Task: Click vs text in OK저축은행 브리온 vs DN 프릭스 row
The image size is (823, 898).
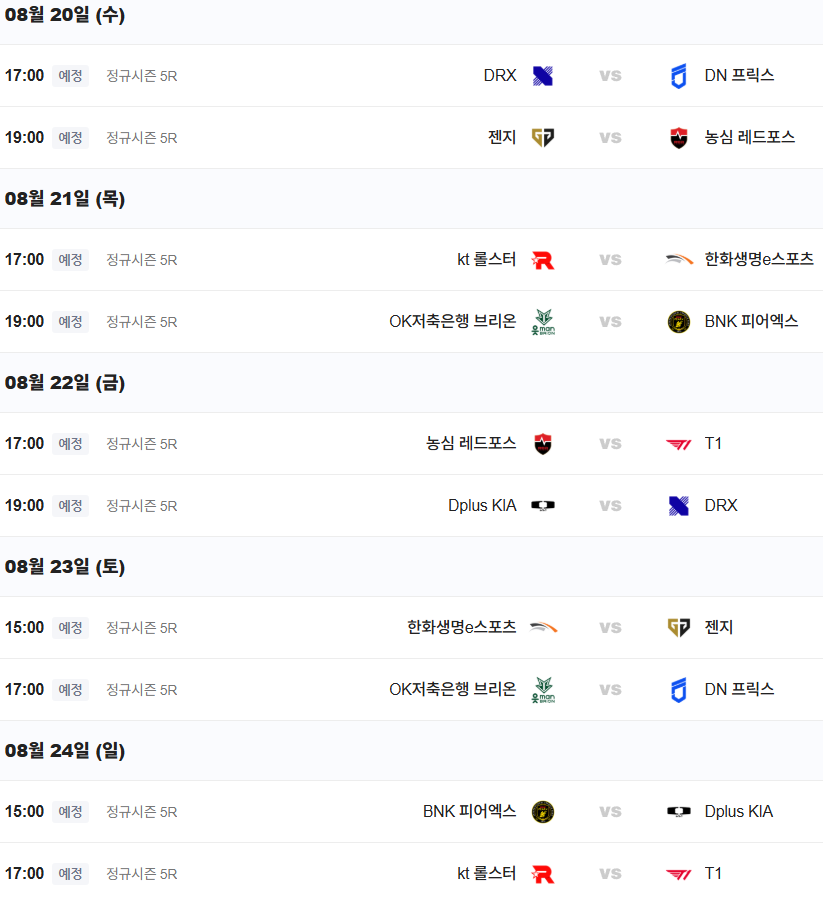Action: (611, 690)
